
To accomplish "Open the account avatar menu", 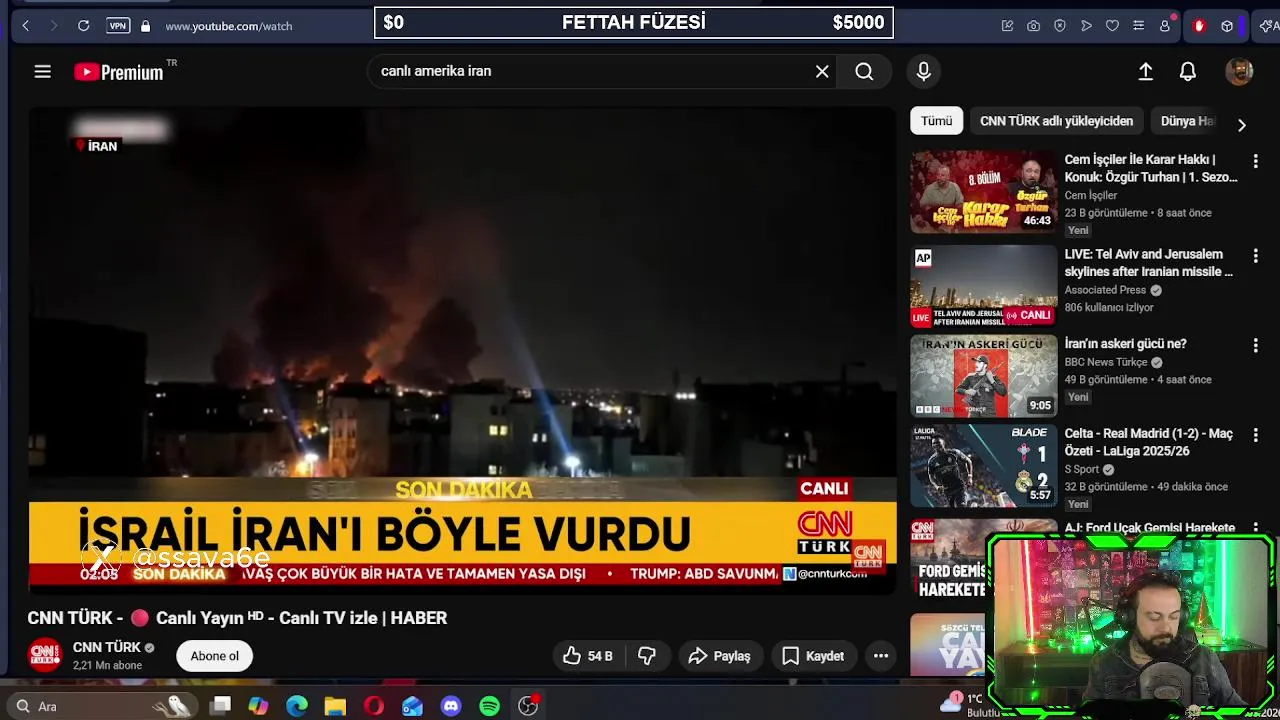I will click(x=1239, y=71).
